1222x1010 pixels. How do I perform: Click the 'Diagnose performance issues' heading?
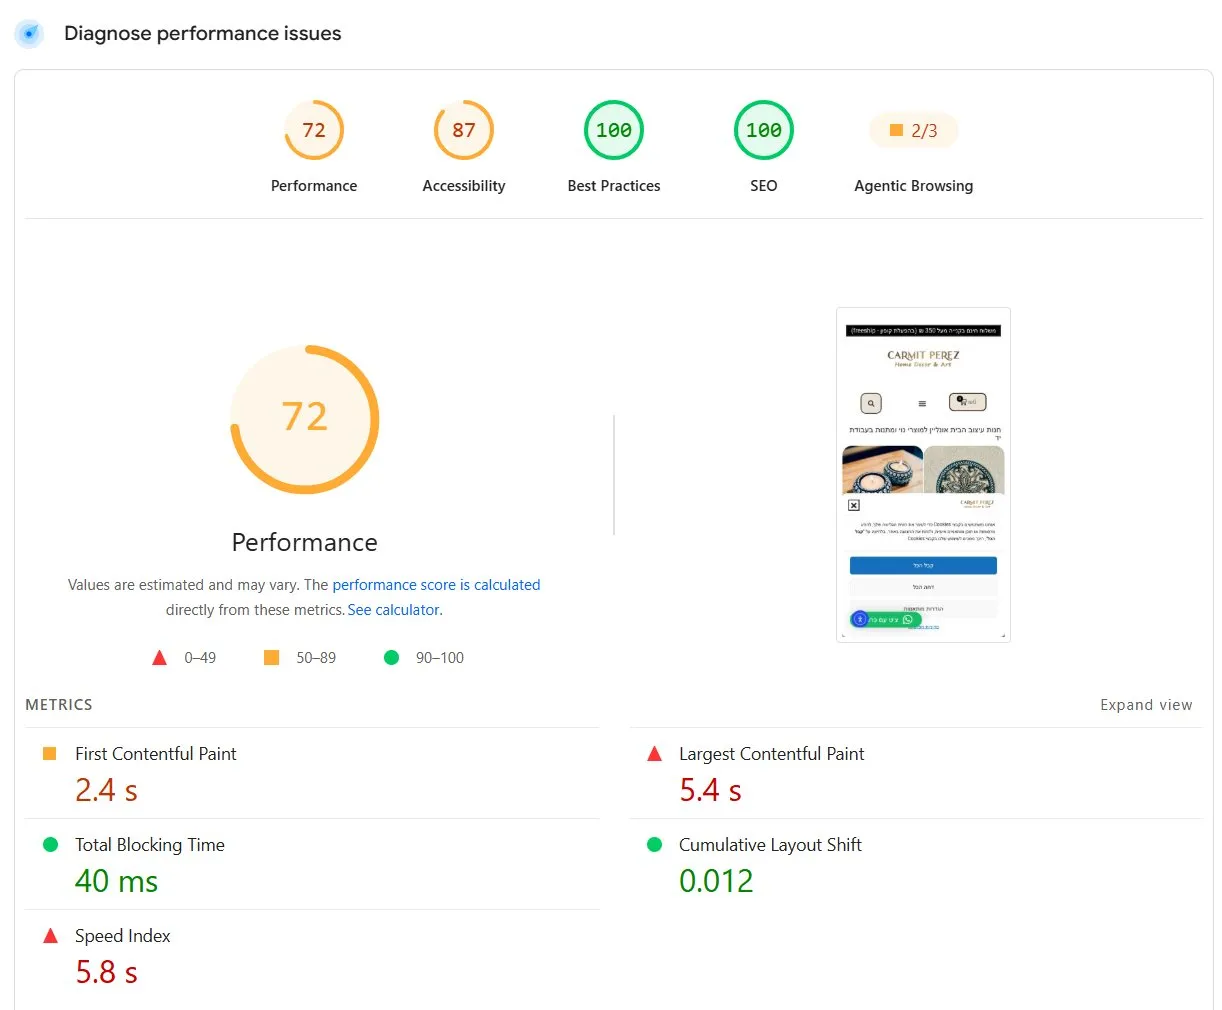[203, 33]
